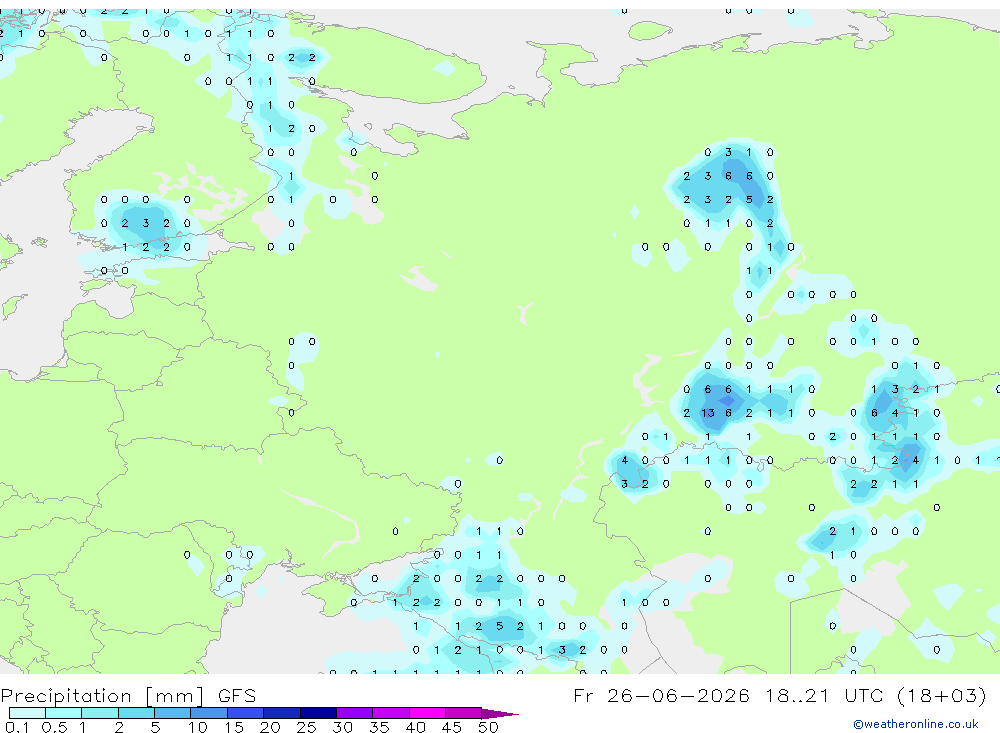This screenshot has height=733, width=1000.
Task: Pick the 20 to 25 legend color swatch
Action: (x=282, y=713)
